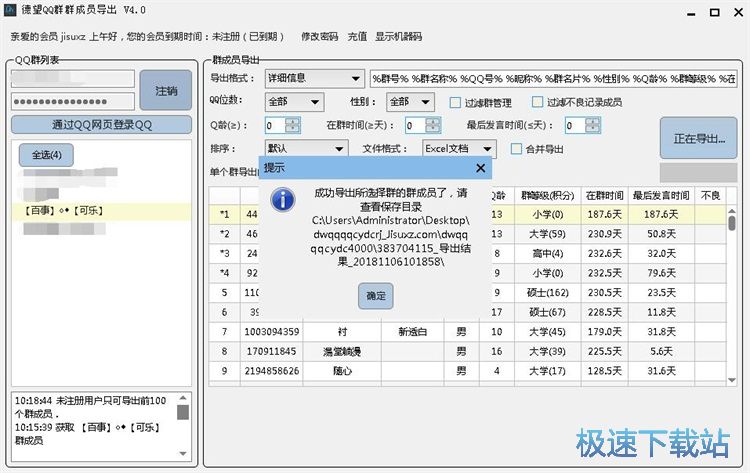The width and height of the screenshot is (750, 473).
Task: Click the export format template text field
Action: (553, 78)
